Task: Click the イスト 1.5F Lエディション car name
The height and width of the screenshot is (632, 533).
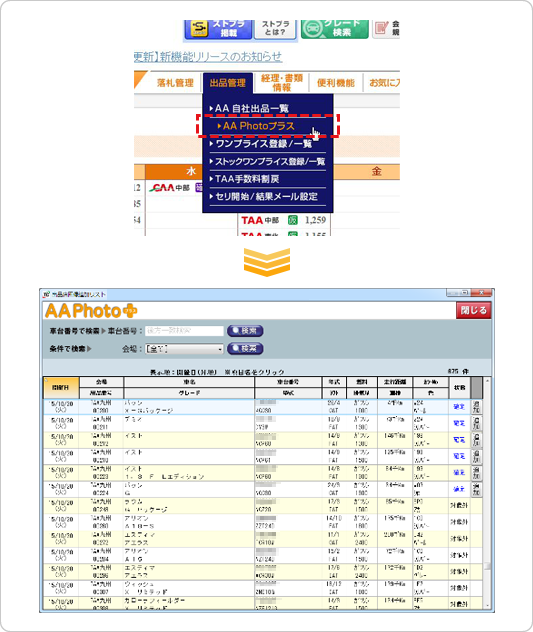Action: pos(164,476)
